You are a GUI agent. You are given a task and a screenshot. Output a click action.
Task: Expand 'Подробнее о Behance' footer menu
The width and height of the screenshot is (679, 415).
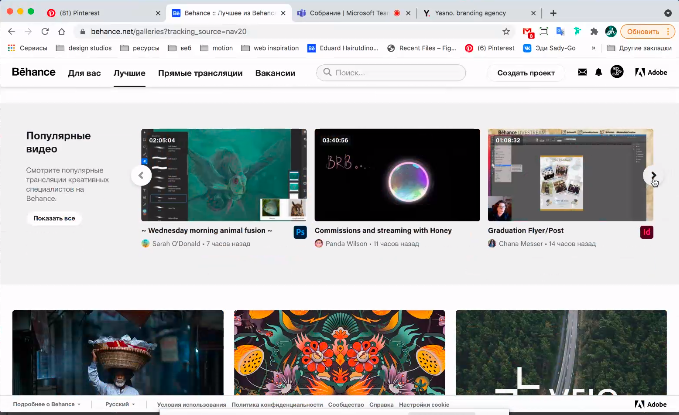52,404
